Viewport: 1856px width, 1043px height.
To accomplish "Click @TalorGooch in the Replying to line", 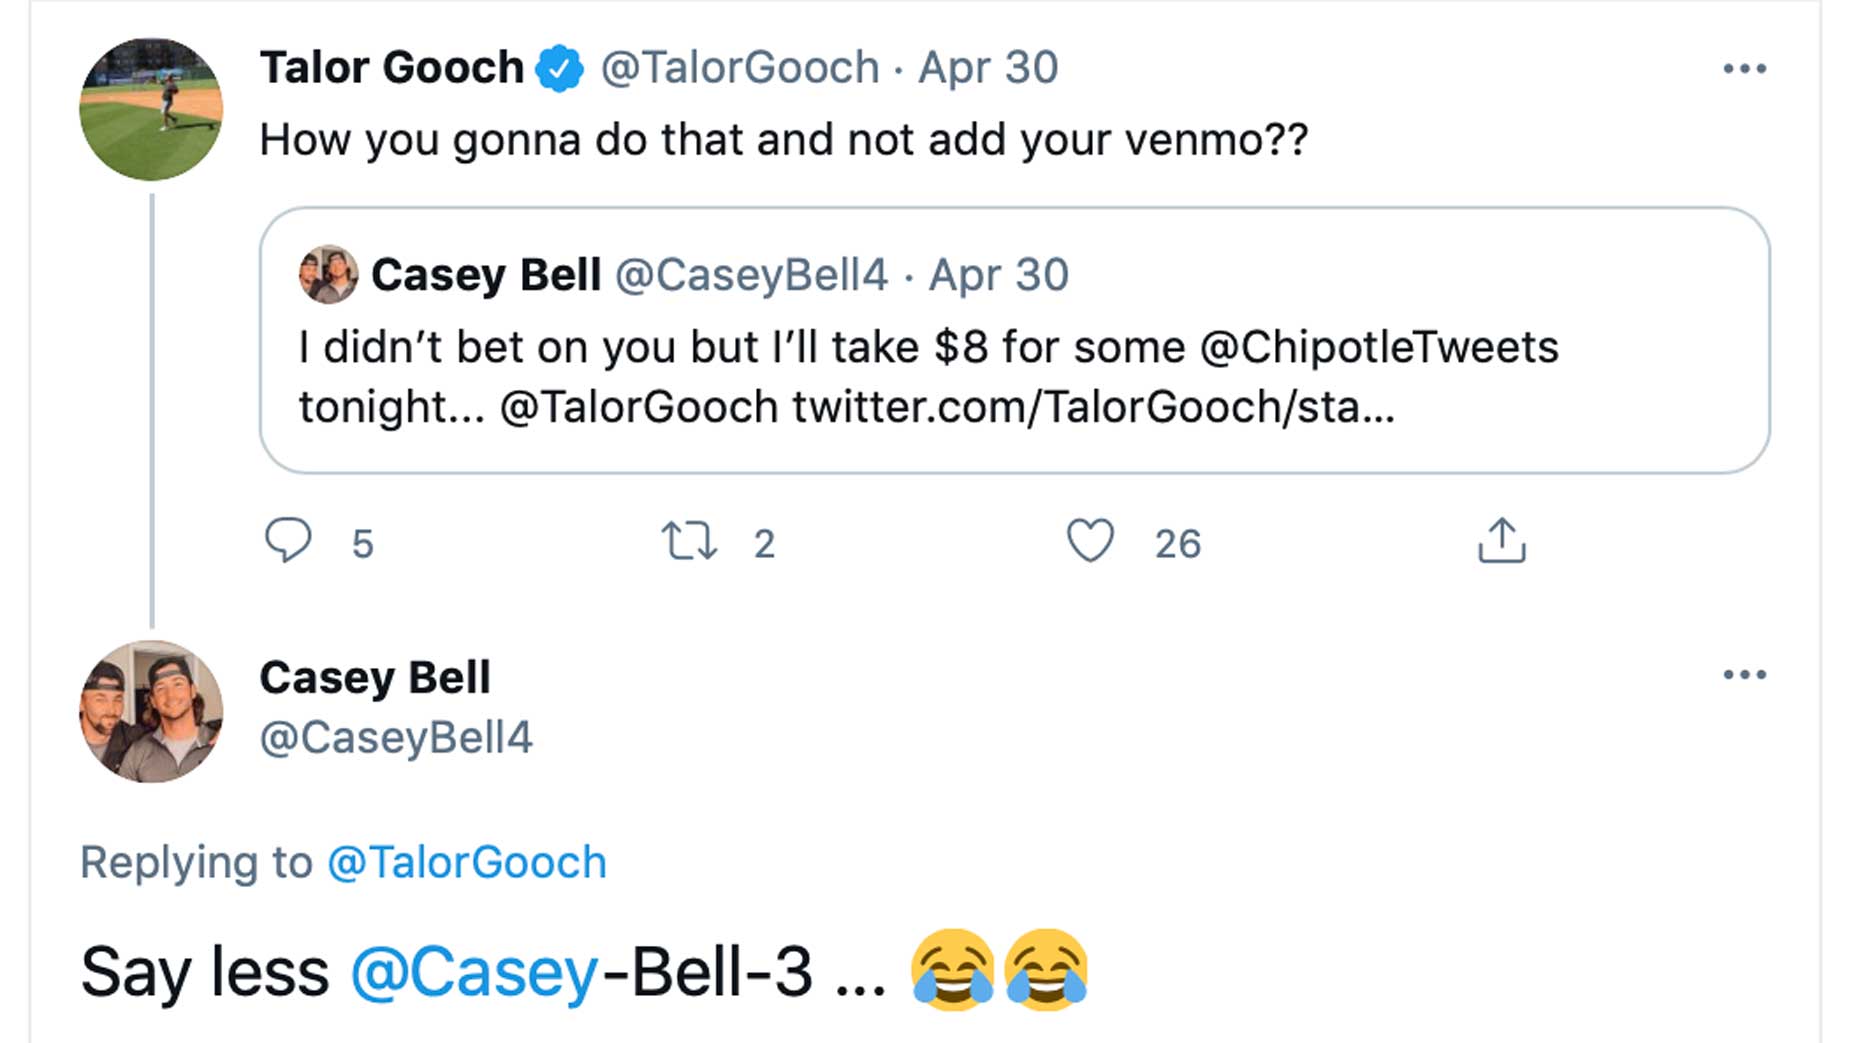I will (467, 862).
